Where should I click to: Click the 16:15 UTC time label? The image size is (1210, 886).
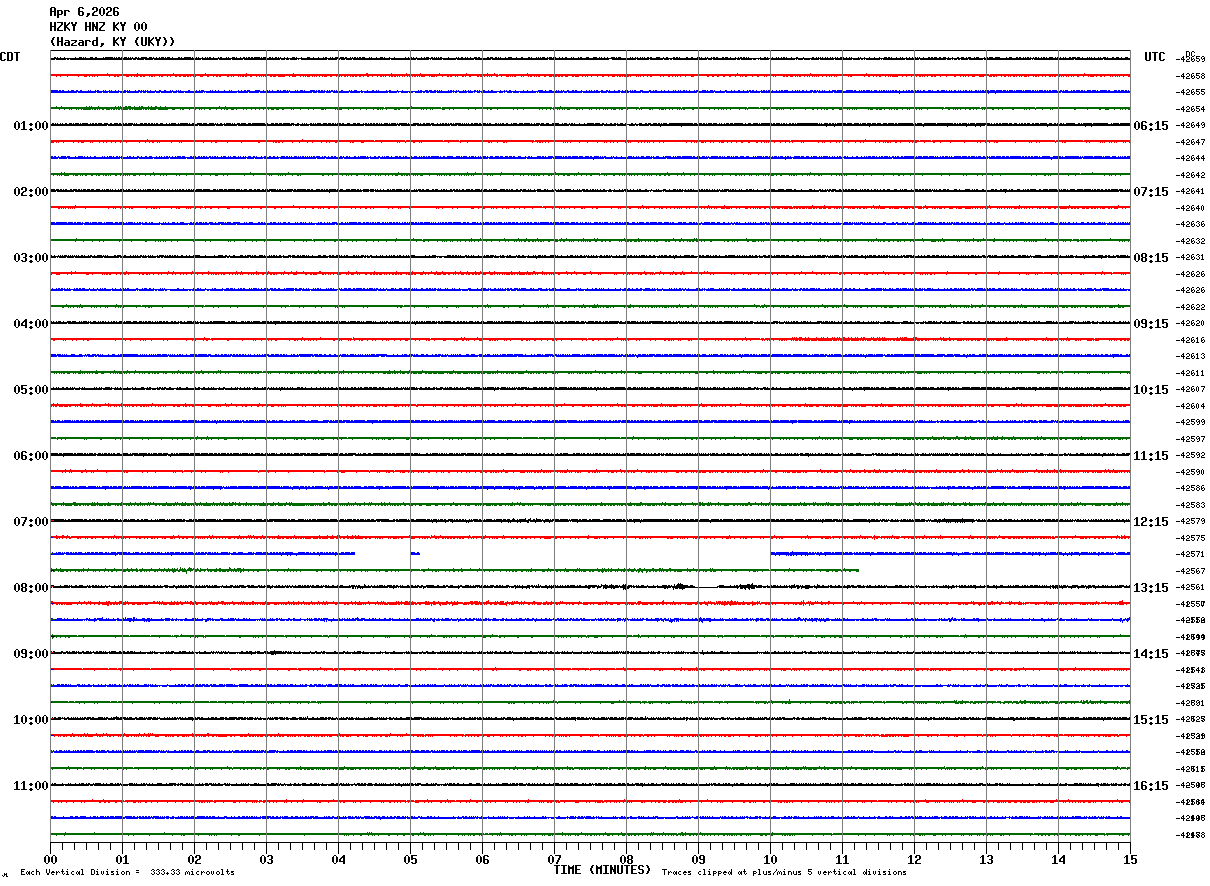1151,786
